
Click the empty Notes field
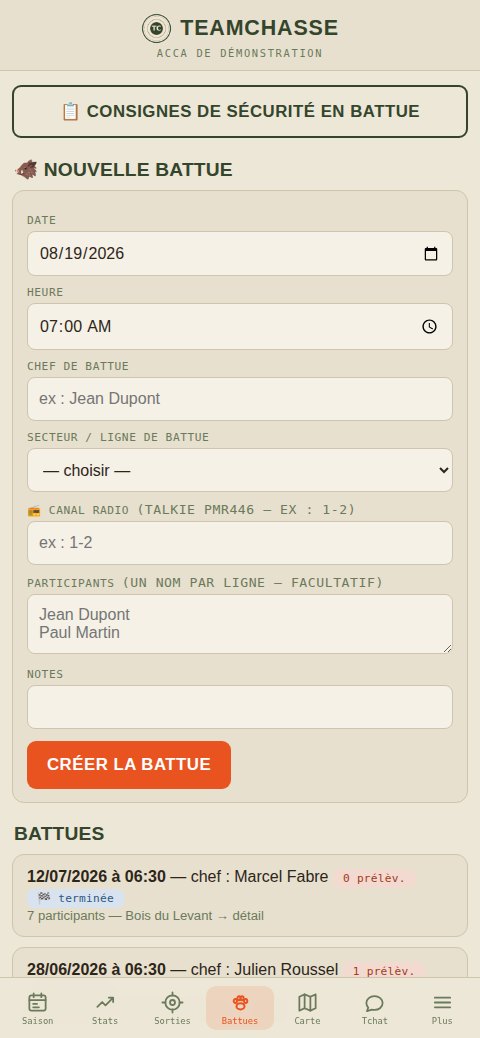coord(240,707)
